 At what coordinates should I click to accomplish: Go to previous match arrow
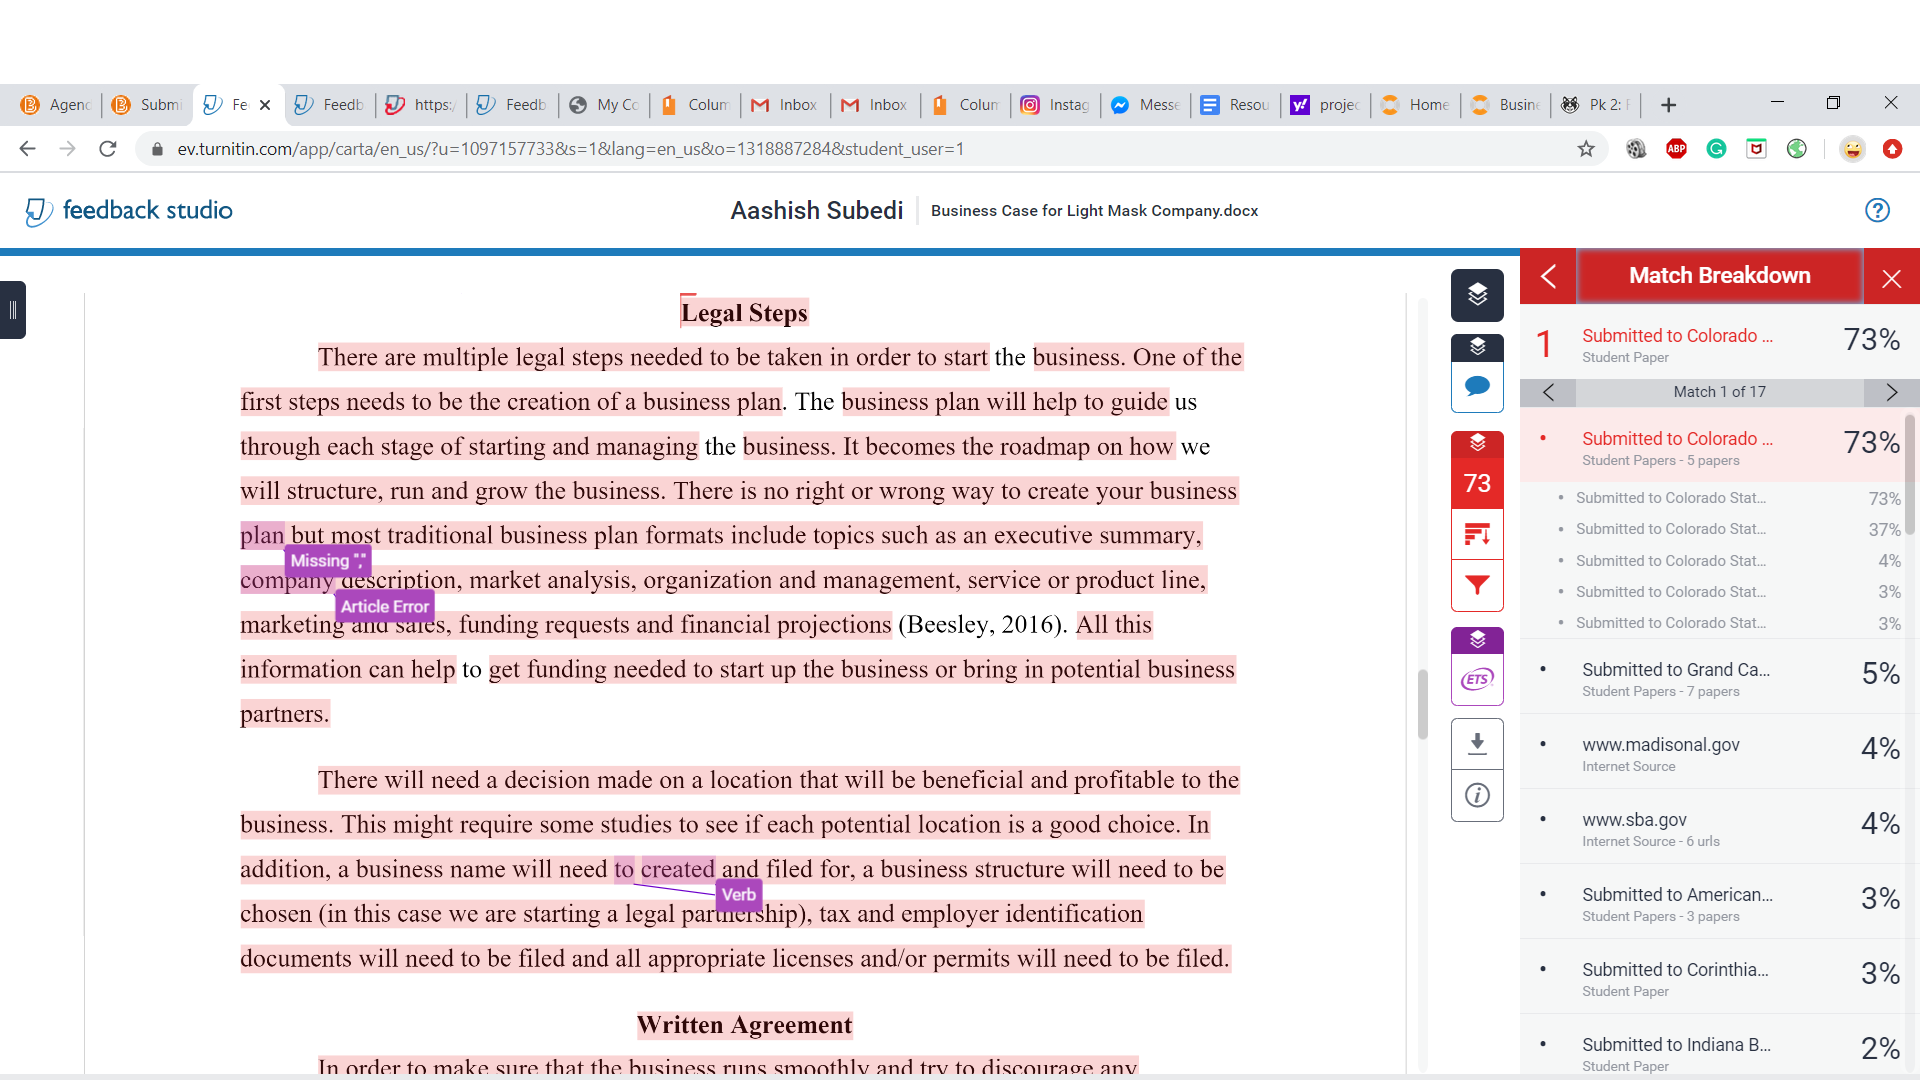(x=1548, y=392)
